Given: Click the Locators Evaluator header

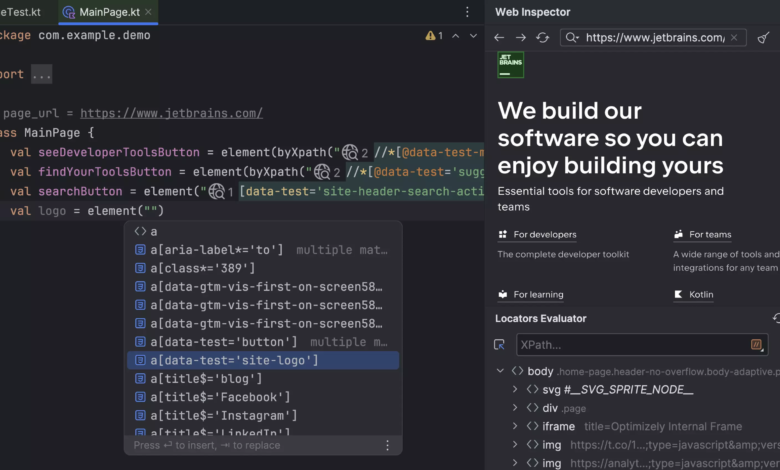Looking at the screenshot, I should (541, 318).
